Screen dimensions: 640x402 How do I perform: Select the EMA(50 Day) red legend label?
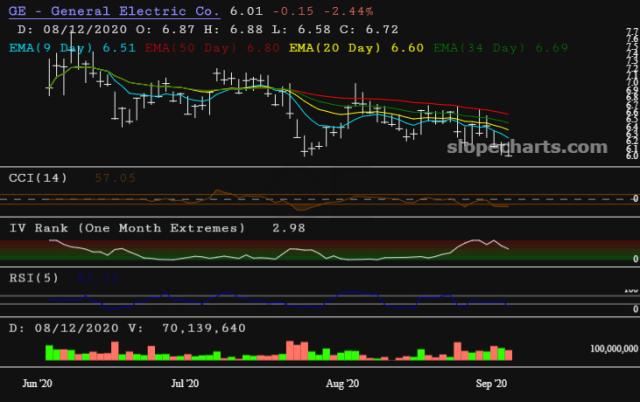point(186,46)
